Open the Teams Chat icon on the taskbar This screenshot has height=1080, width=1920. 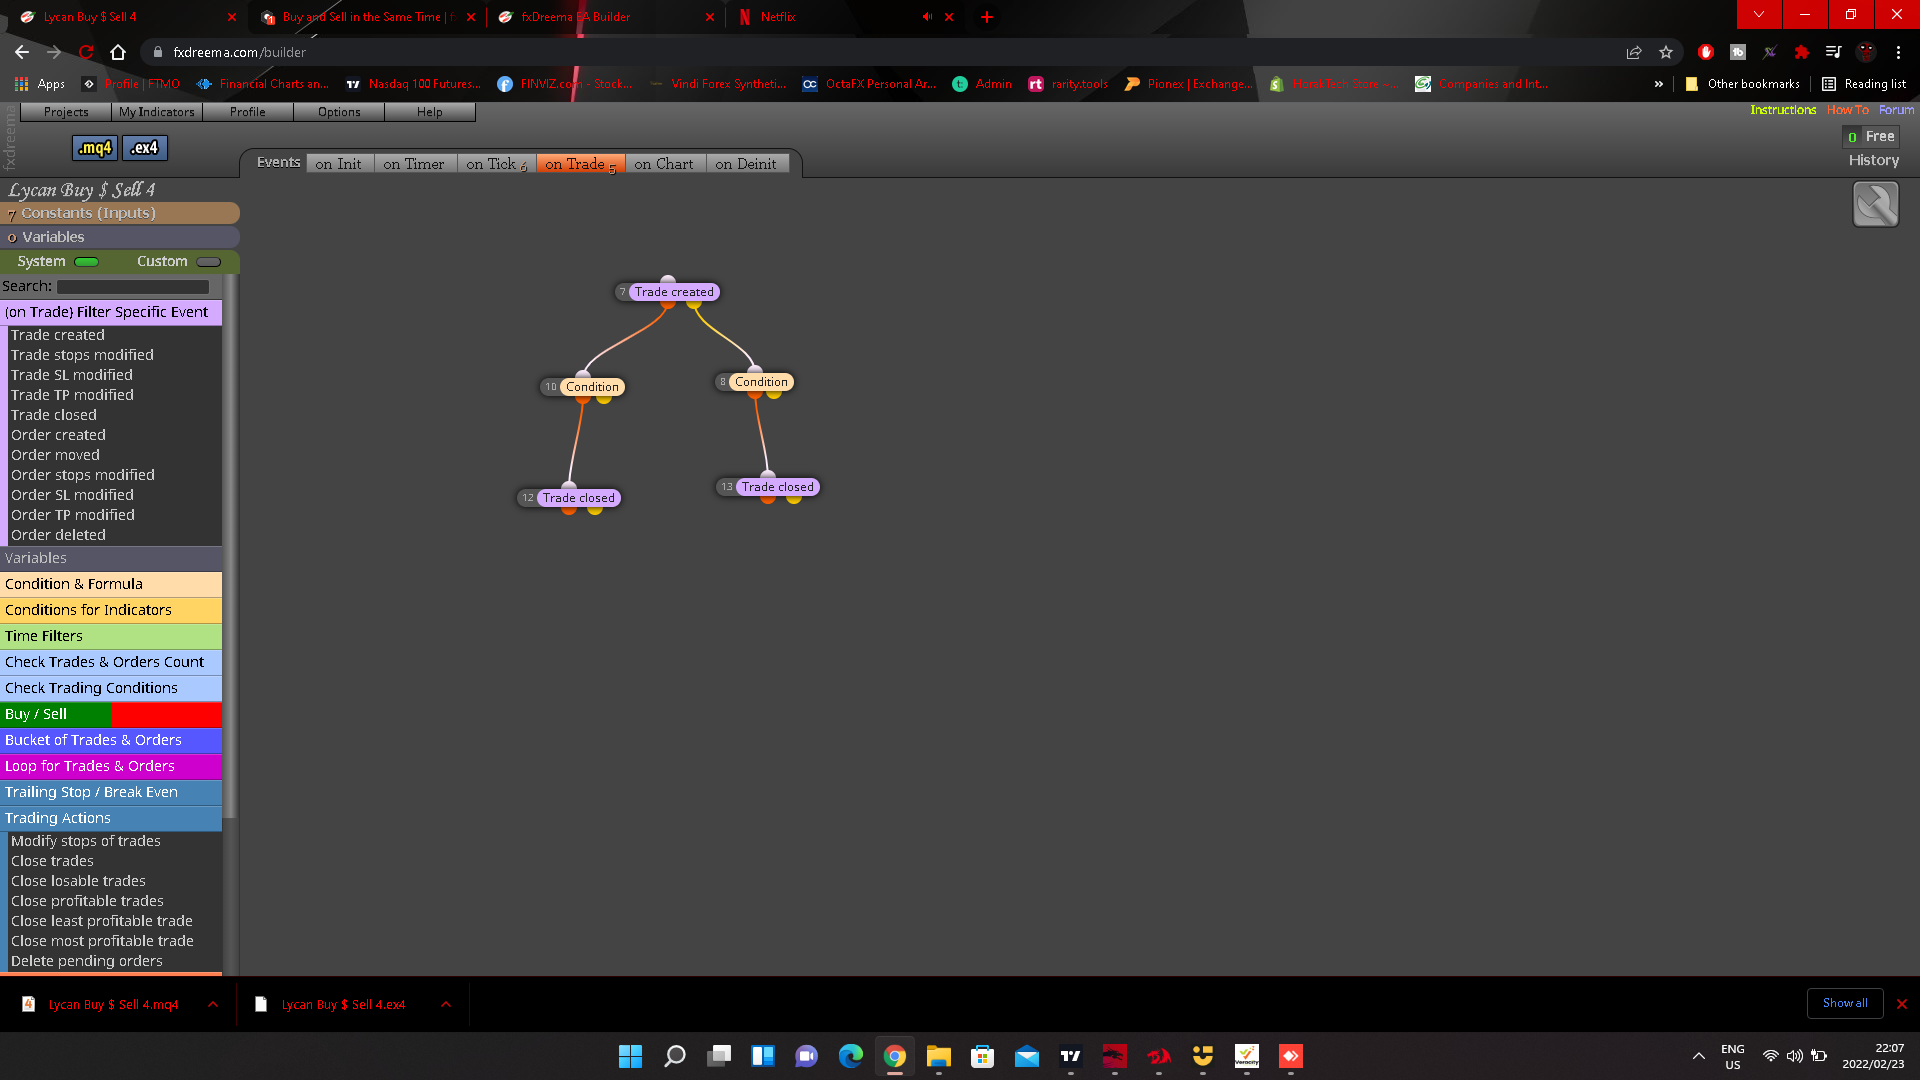(x=807, y=1056)
